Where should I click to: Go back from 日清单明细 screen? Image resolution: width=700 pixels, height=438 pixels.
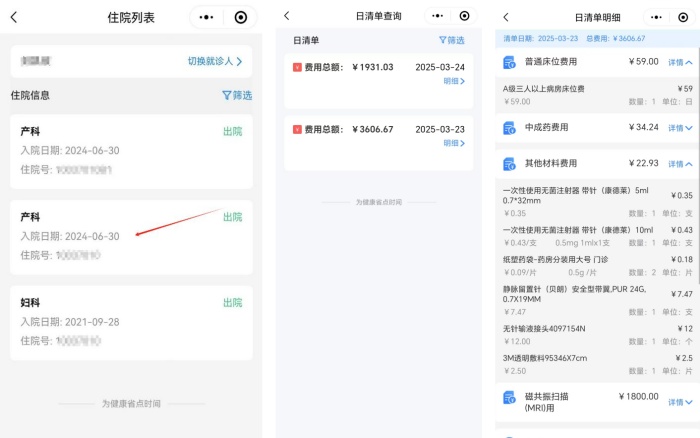(x=506, y=17)
